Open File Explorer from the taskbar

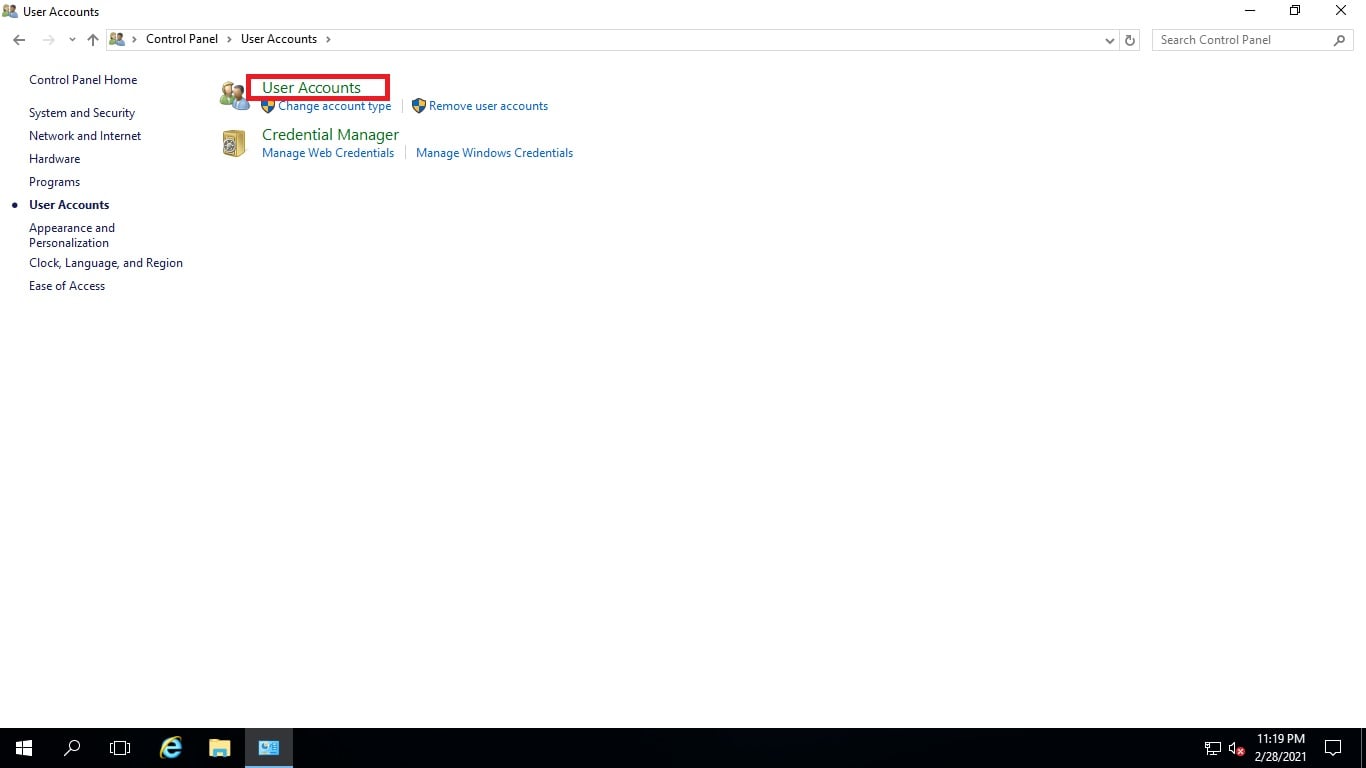[x=220, y=748]
